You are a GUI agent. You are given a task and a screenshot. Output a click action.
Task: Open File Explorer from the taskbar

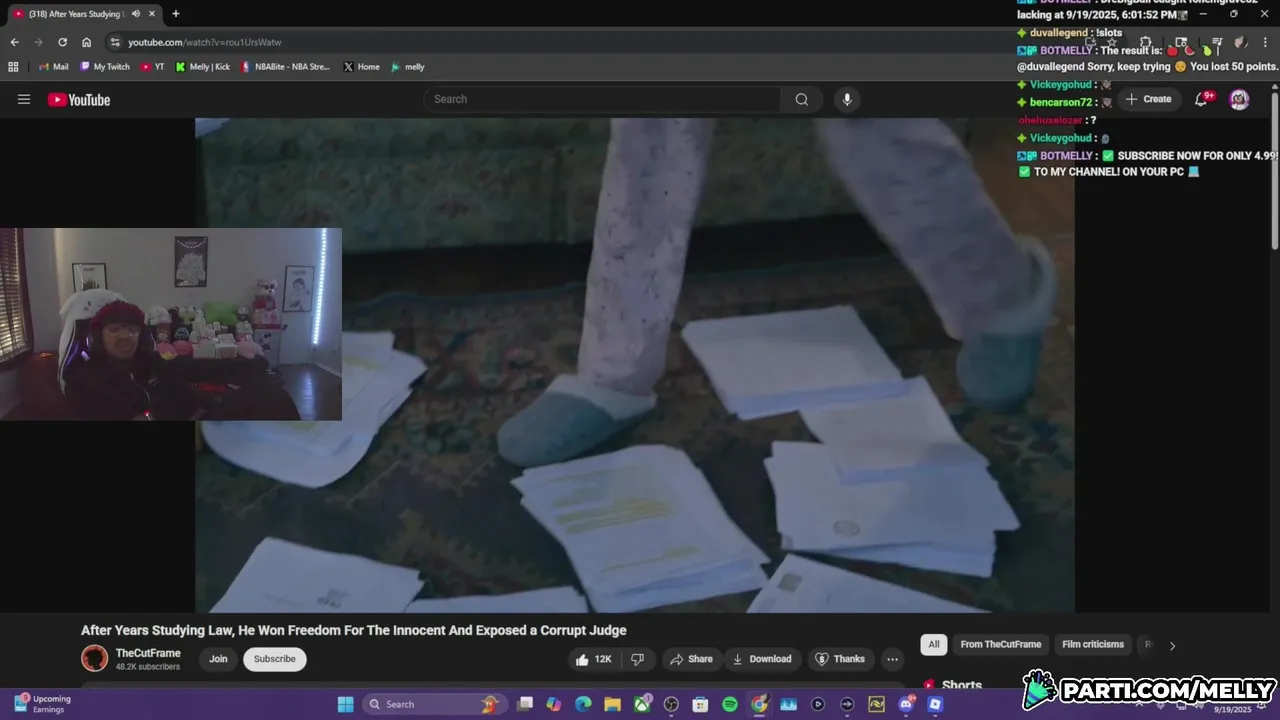(612, 704)
